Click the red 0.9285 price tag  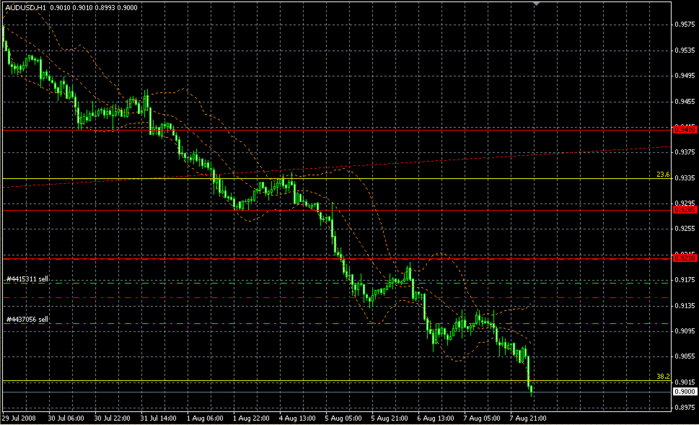[x=685, y=210]
